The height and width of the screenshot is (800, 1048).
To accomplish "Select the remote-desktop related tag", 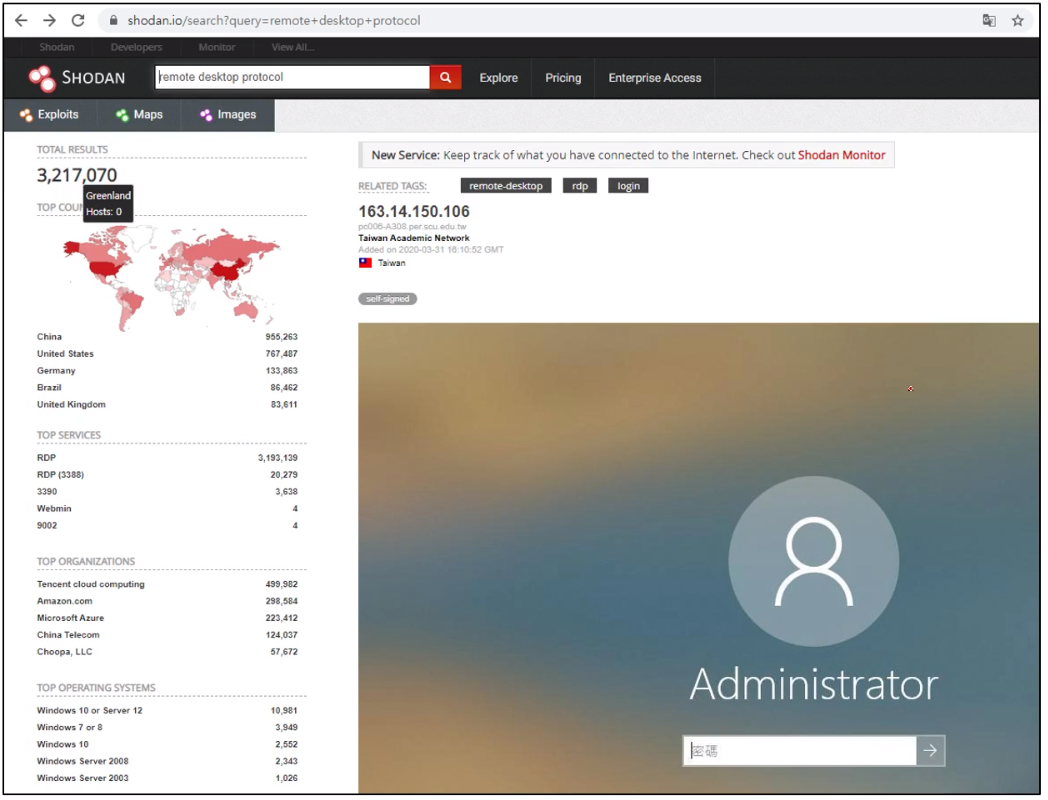I will (506, 186).
